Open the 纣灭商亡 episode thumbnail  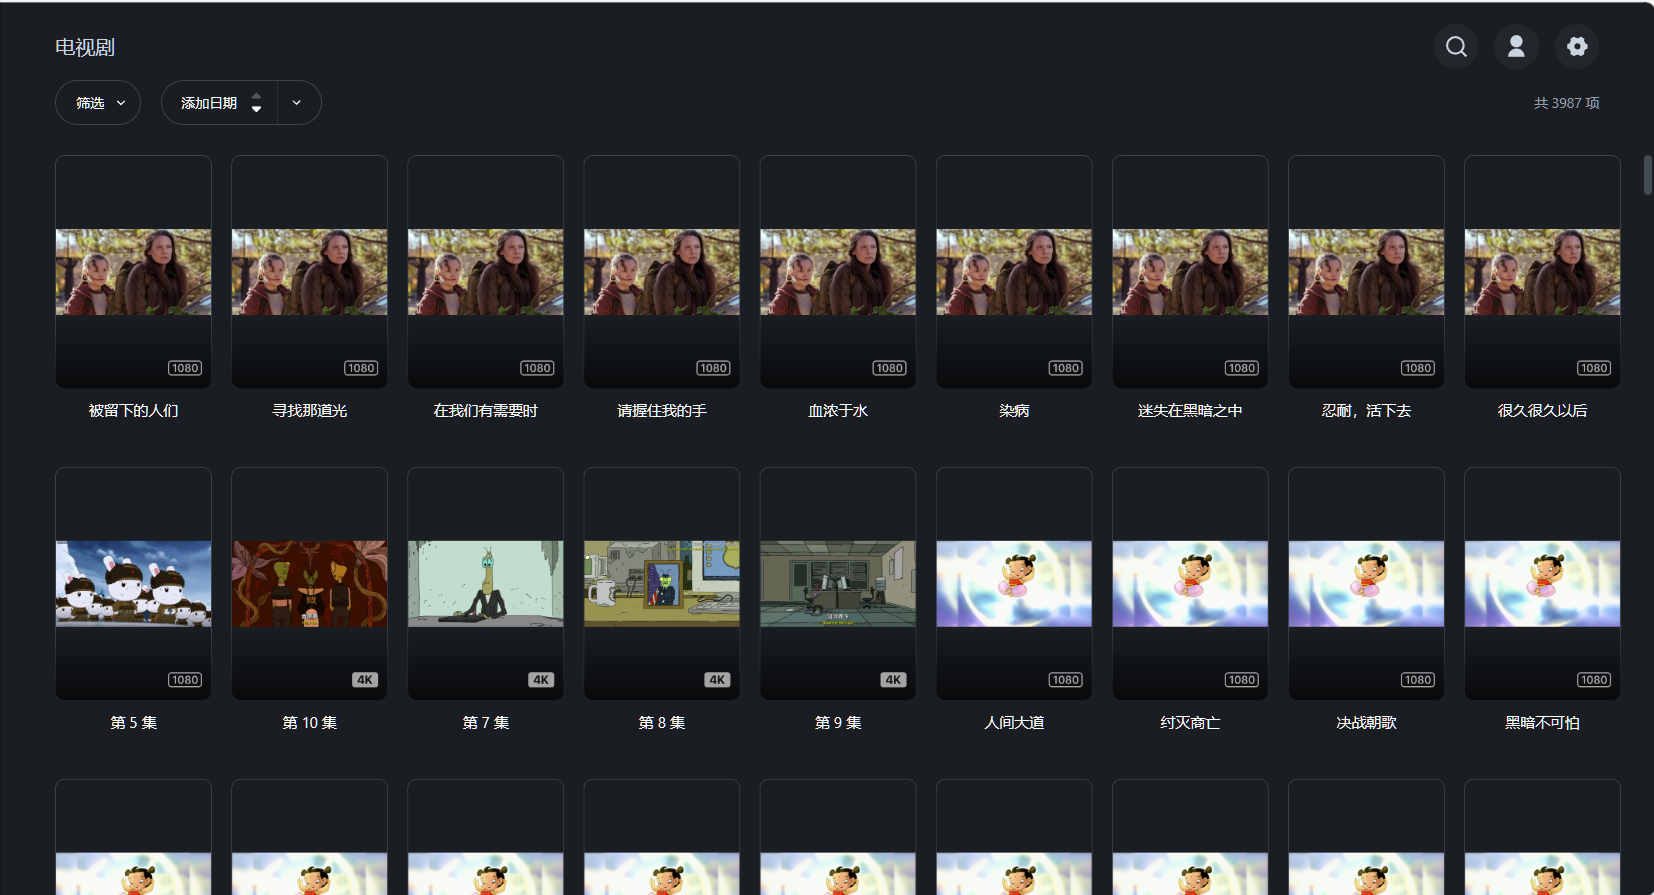click(1190, 584)
